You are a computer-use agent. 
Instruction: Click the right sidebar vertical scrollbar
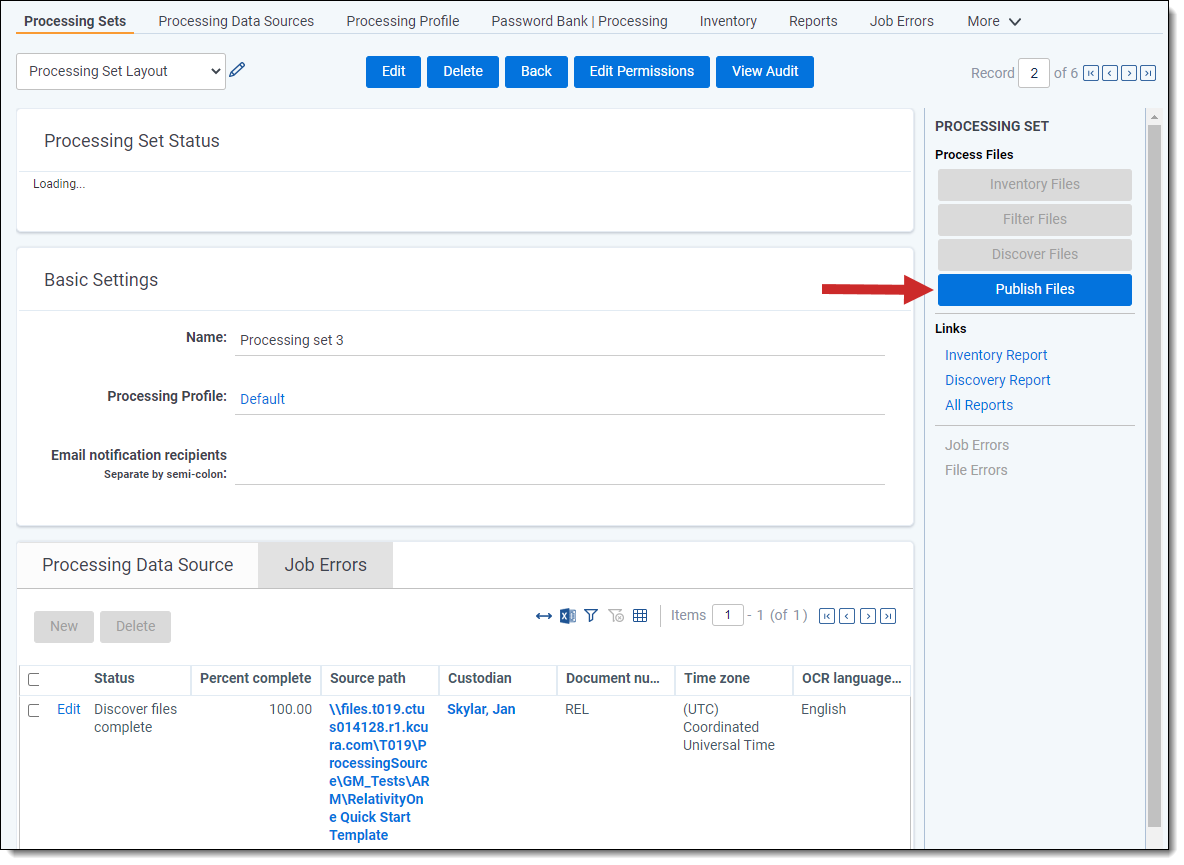click(x=1154, y=470)
